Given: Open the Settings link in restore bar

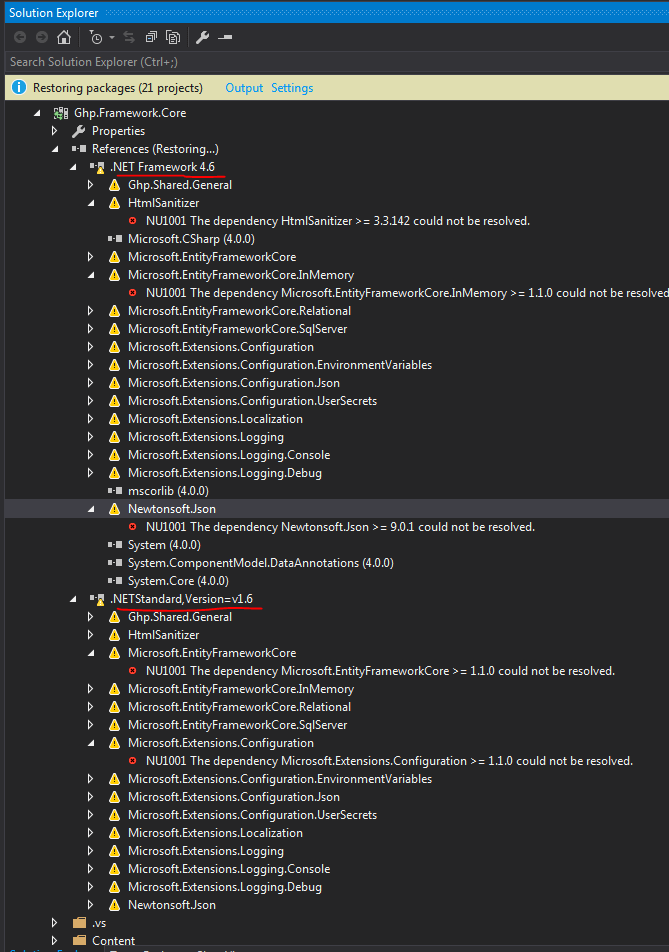Looking at the screenshot, I should (292, 88).
